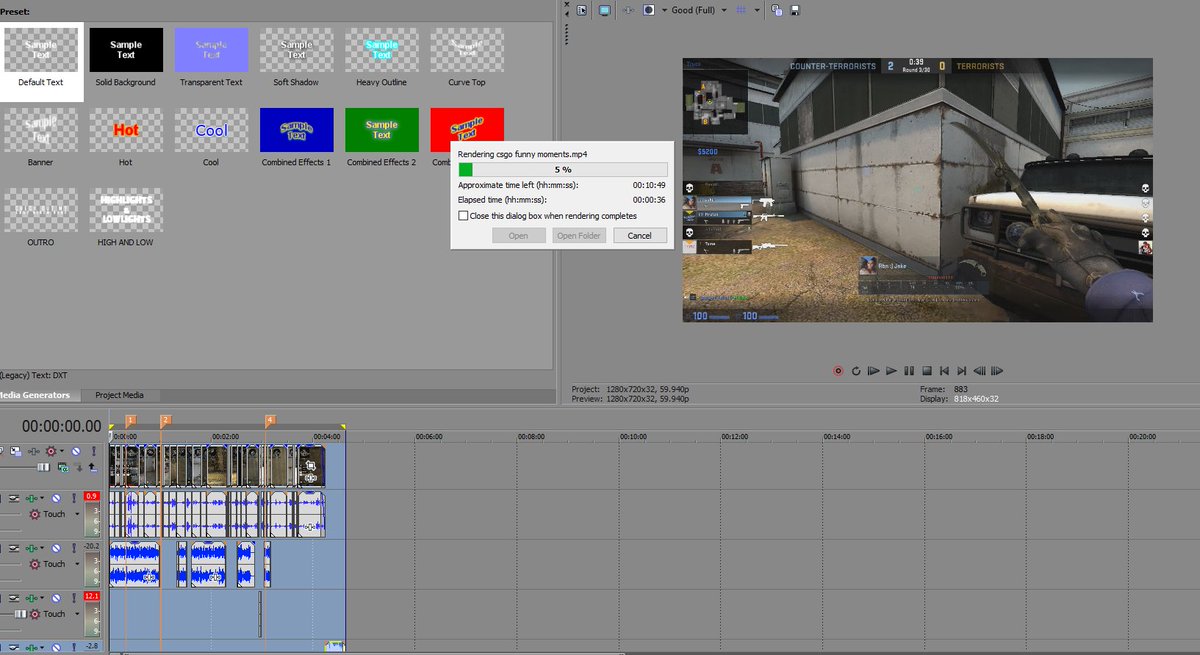Click the 00:00:00.00 timecode display

click(x=62, y=426)
